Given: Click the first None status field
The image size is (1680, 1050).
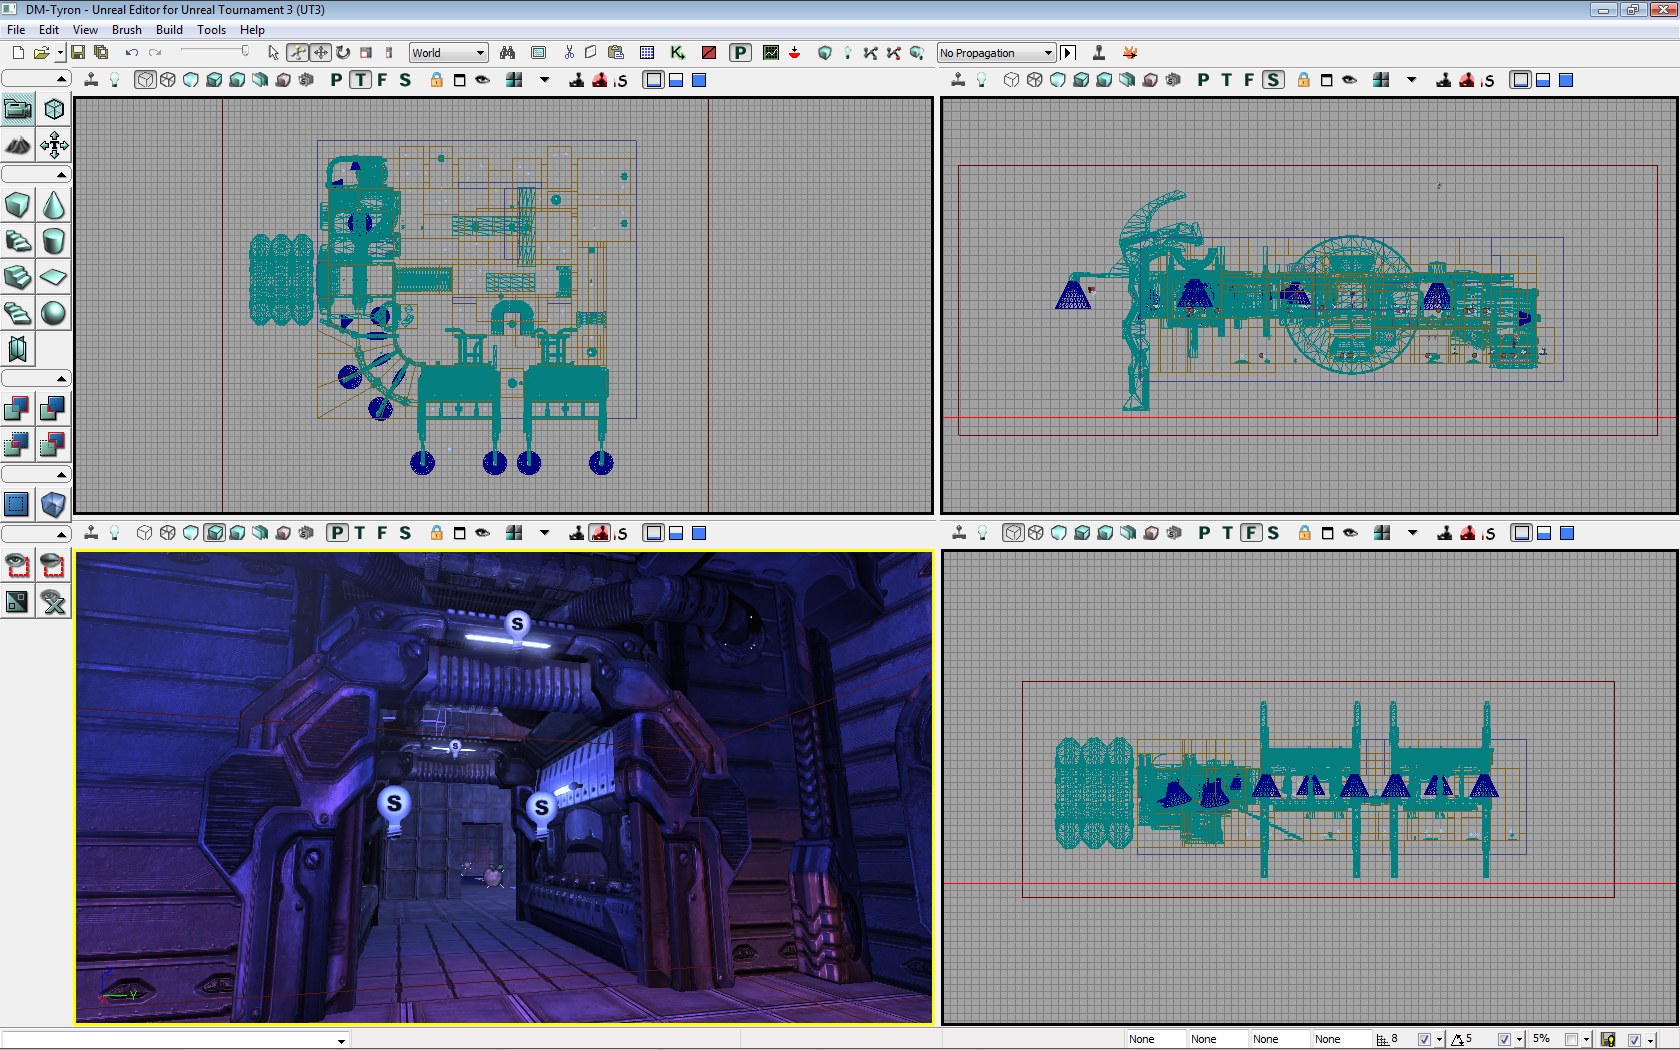Looking at the screenshot, I should [1155, 1040].
